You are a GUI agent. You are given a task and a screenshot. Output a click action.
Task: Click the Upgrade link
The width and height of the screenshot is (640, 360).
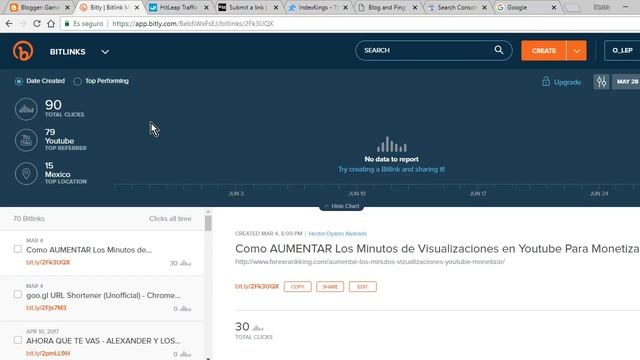(x=567, y=82)
